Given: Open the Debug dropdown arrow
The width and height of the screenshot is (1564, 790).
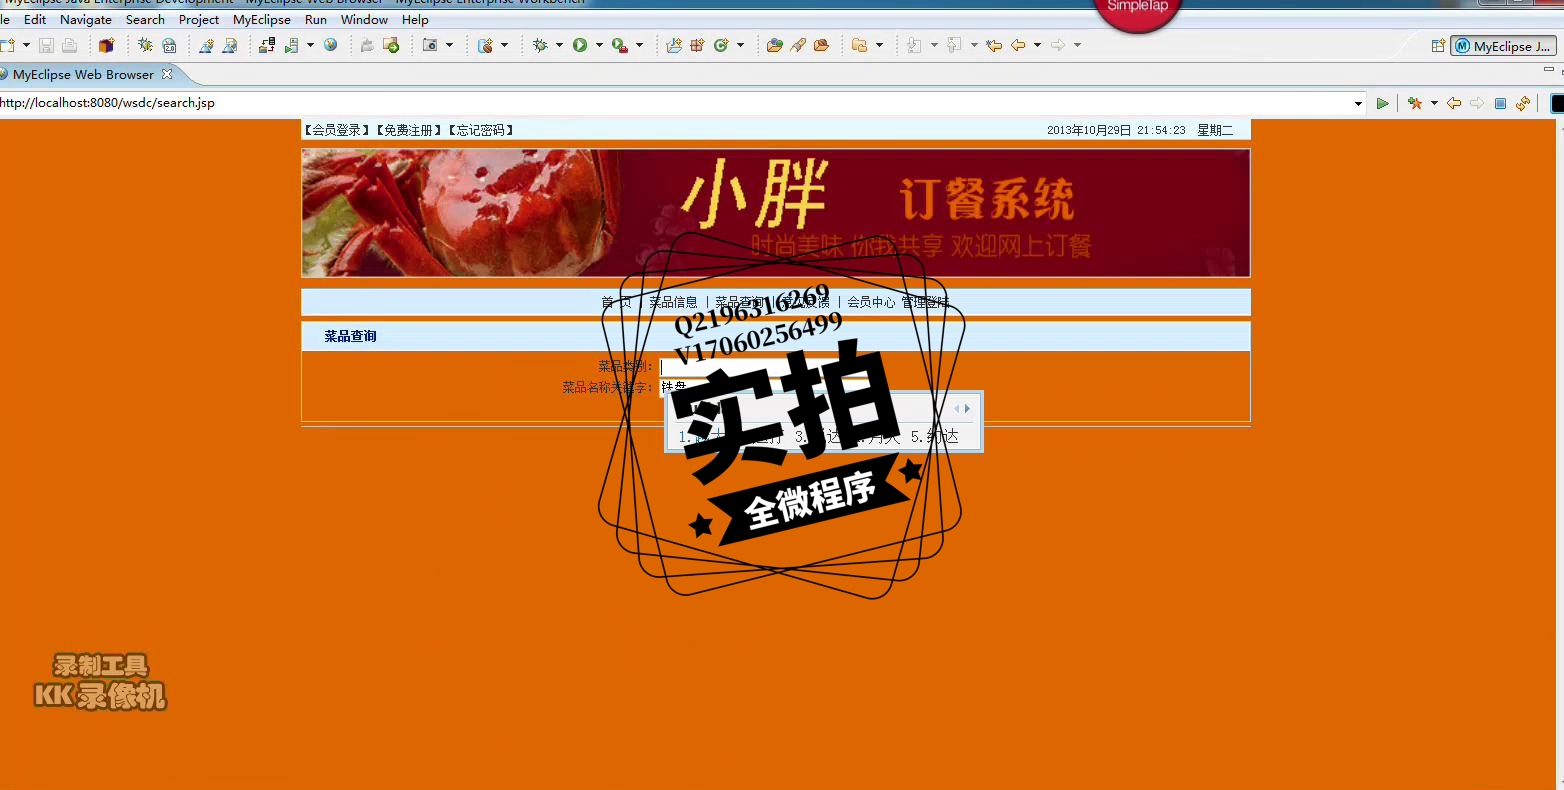Looking at the screenshot, I should coord(559,45).
